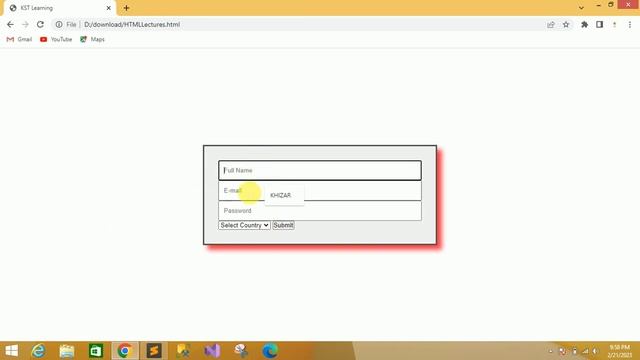Open the taskbar app next to Visual Studio

coord(241,351)
